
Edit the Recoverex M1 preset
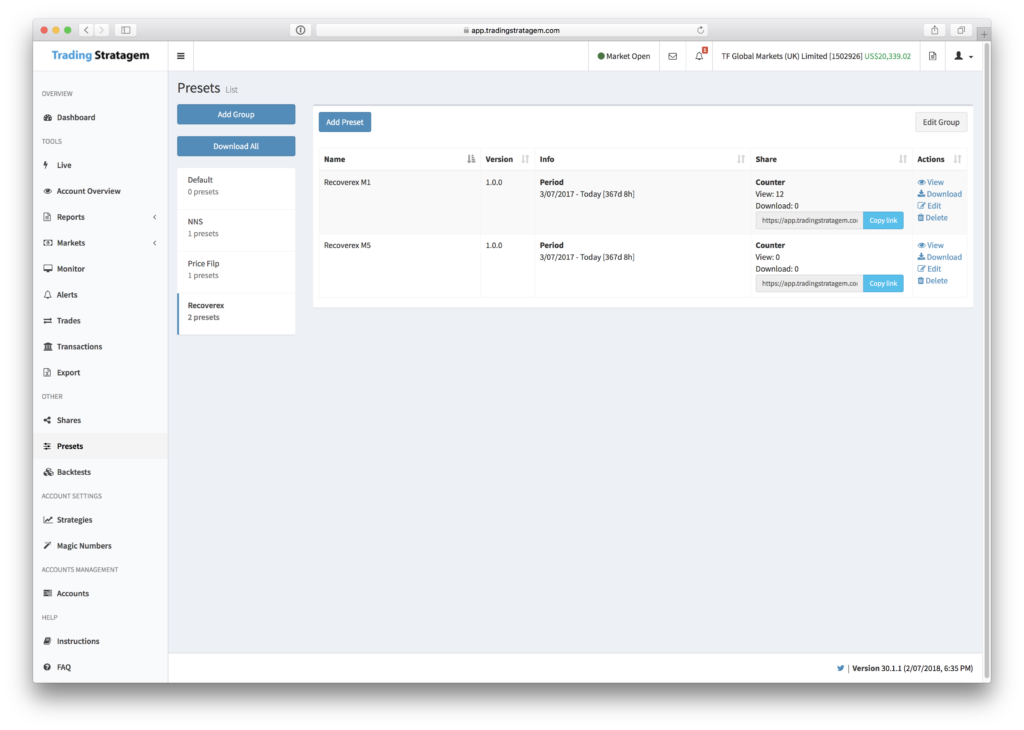[x=929, y=206]
